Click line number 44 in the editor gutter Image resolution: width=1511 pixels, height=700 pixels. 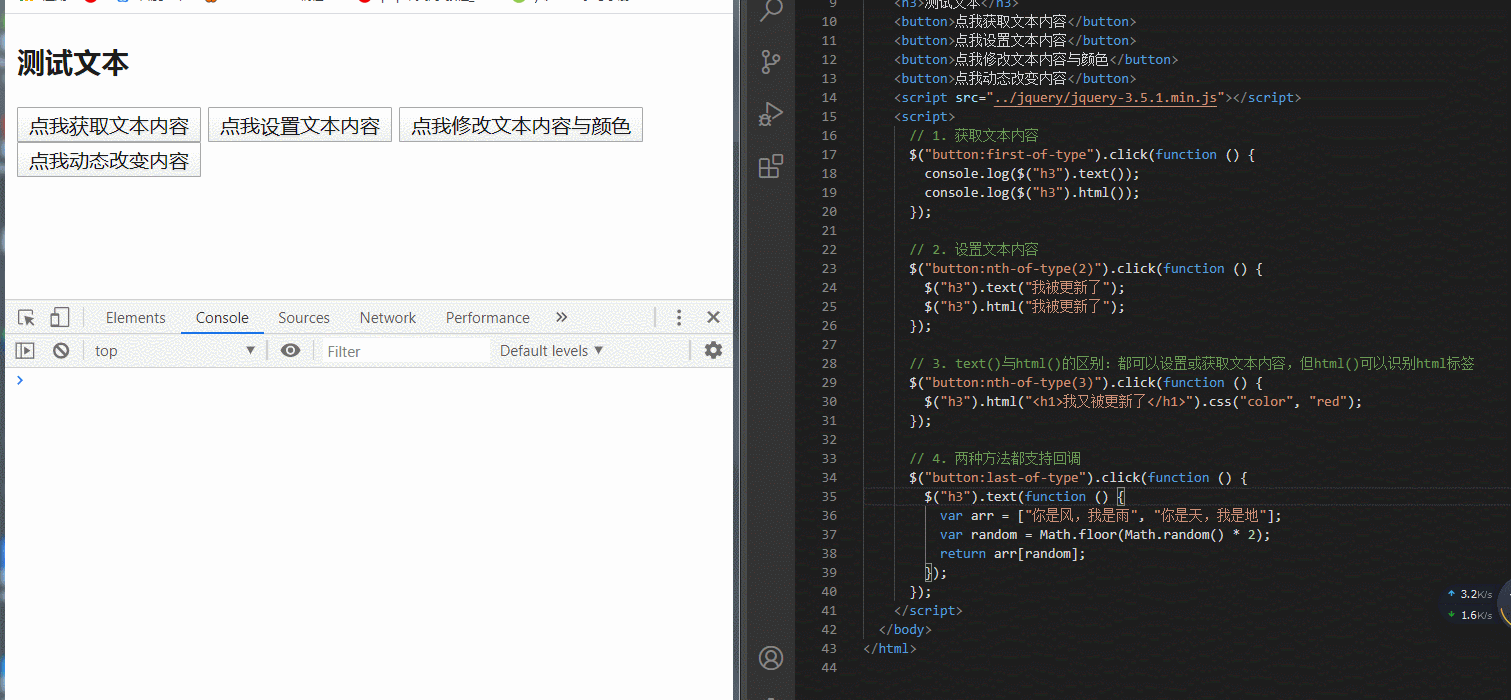pos(828,668)
